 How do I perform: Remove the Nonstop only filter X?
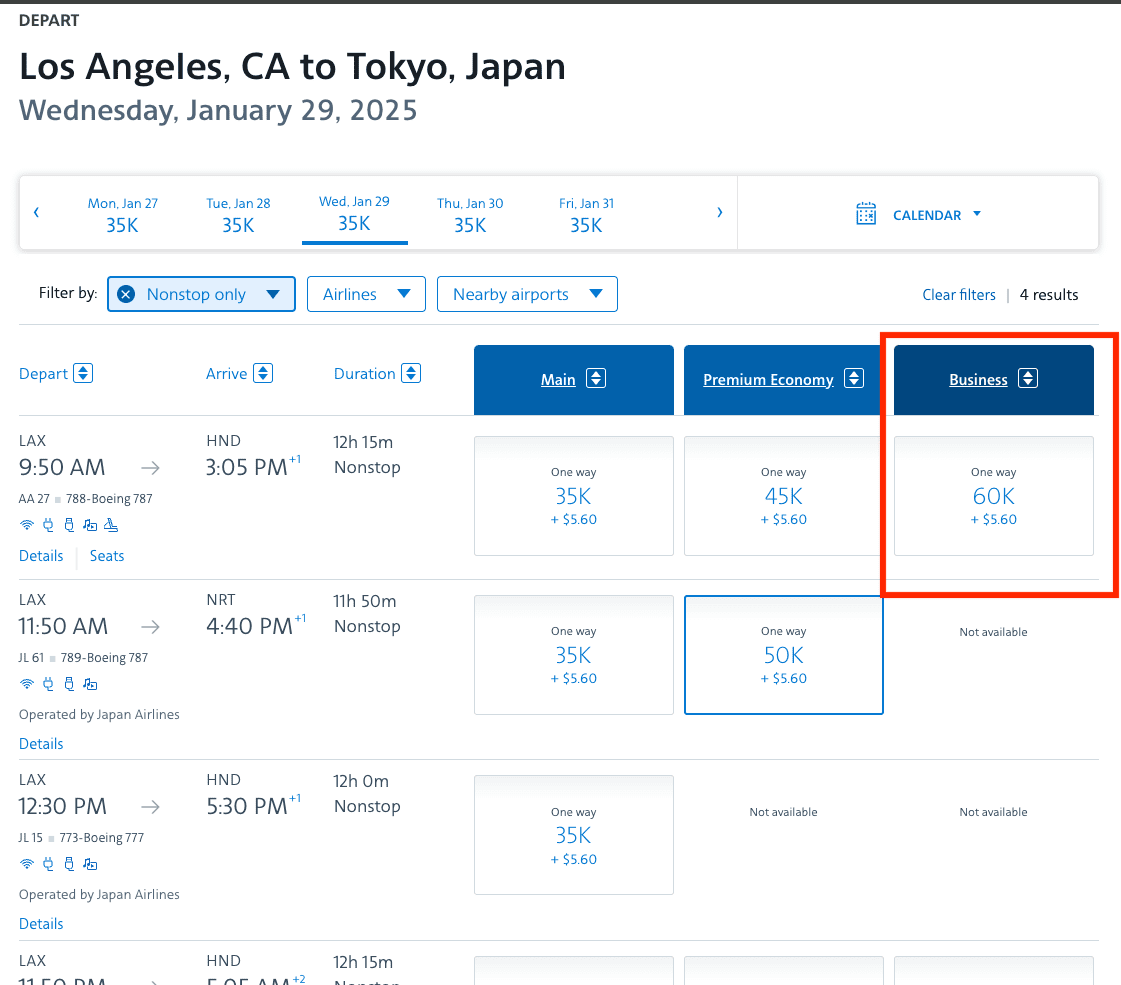coord(126,294)
